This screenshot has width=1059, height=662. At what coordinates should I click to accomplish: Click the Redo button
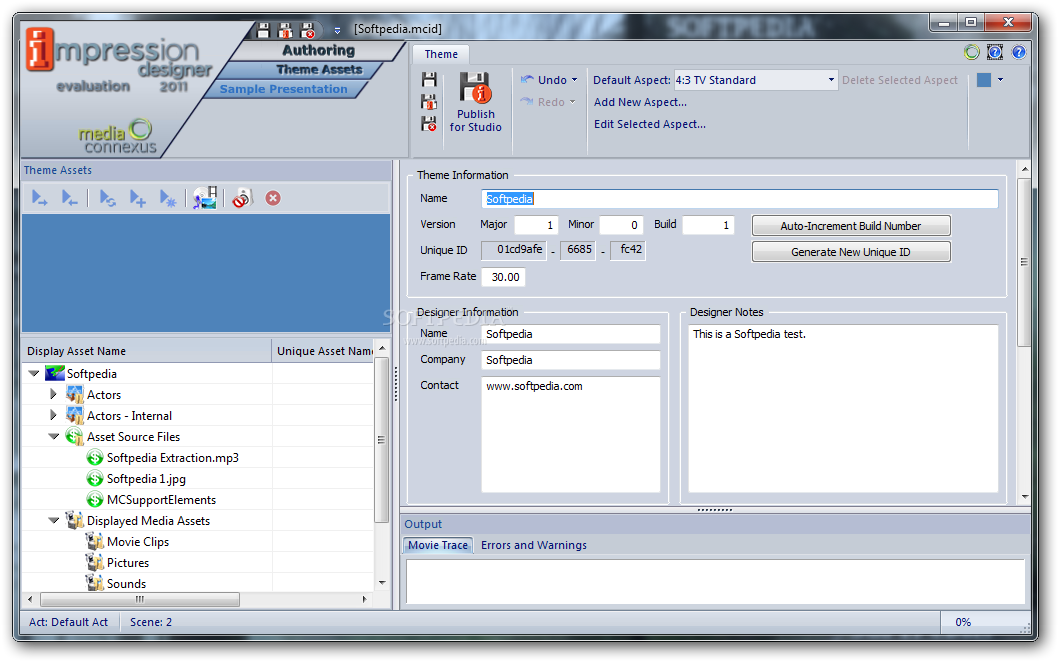click(543, 102)
